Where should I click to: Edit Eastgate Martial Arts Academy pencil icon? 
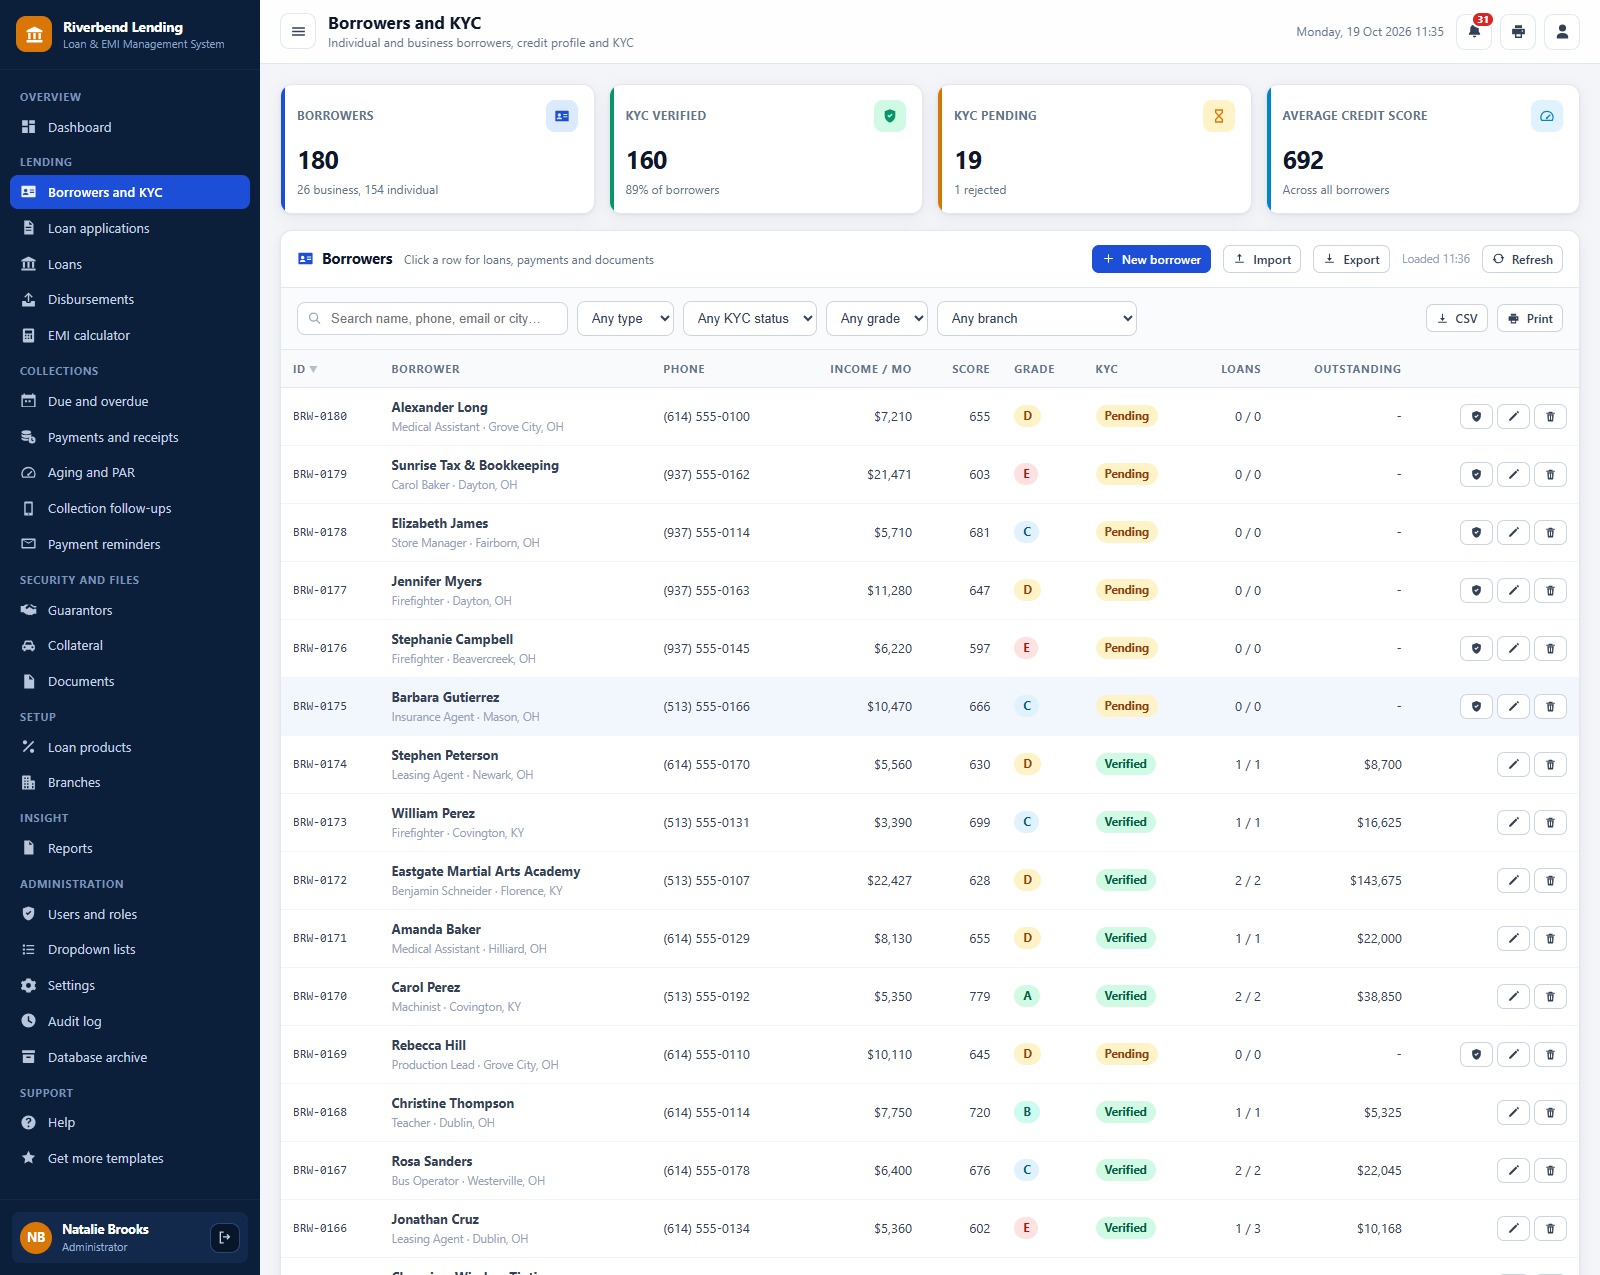1513,880
